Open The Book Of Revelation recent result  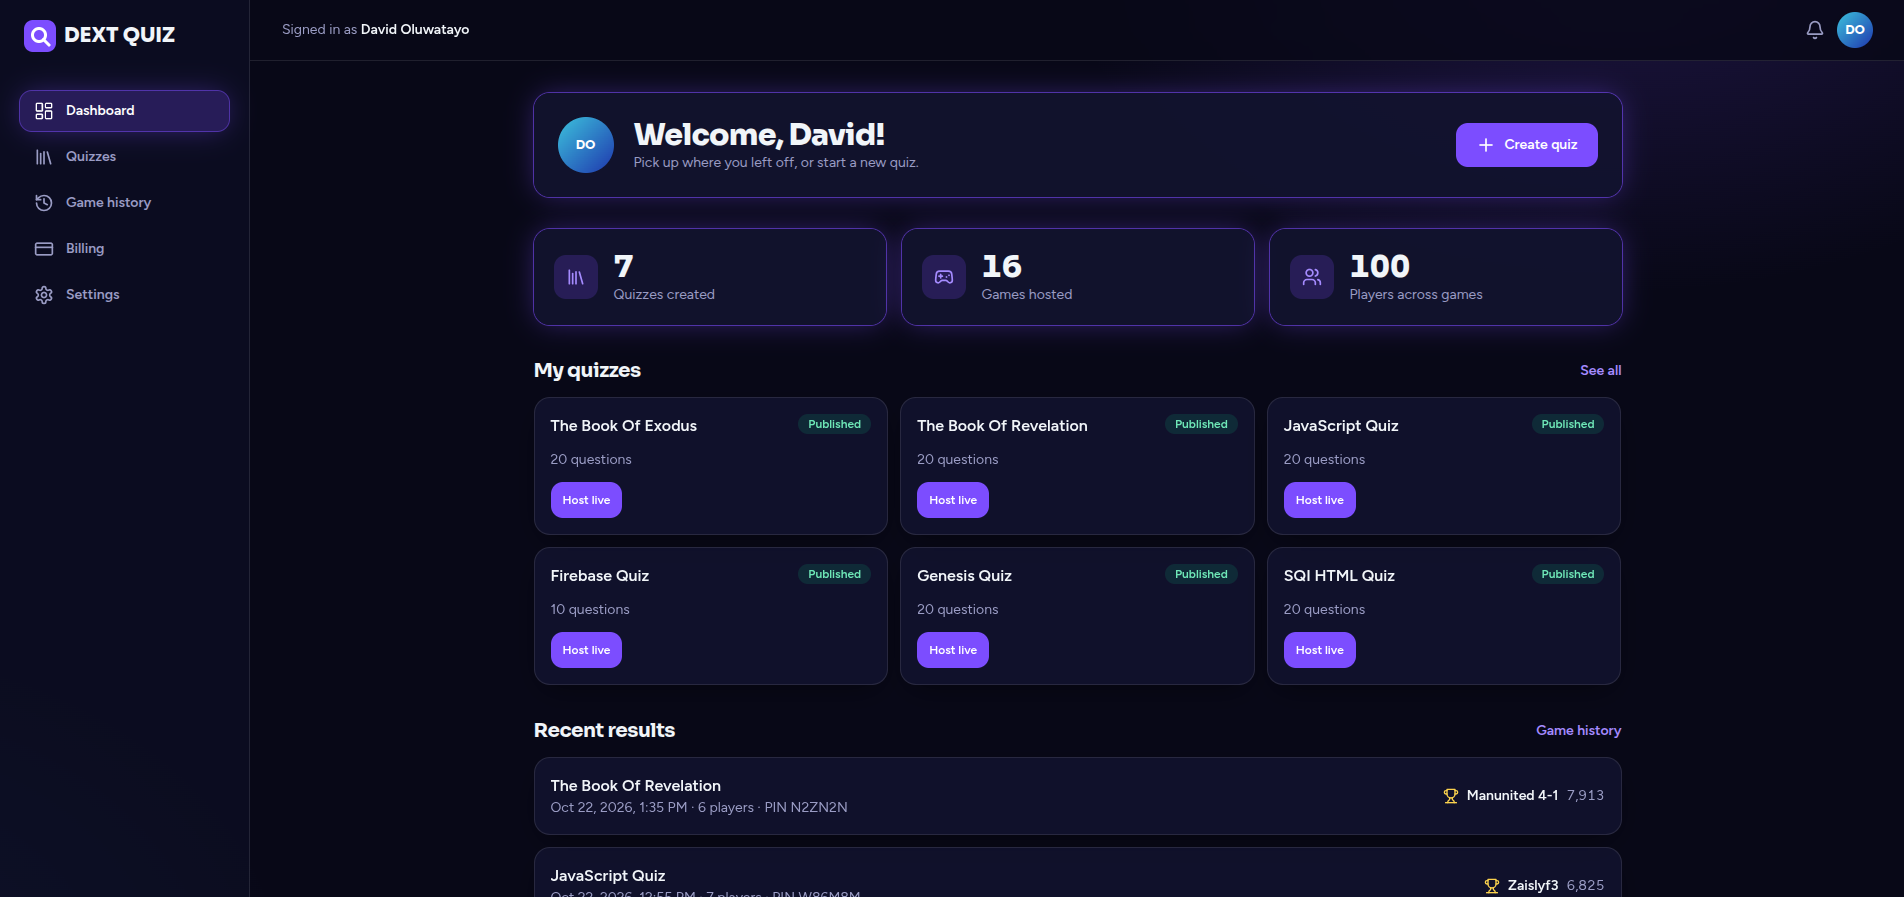[x=1078, y=796]
